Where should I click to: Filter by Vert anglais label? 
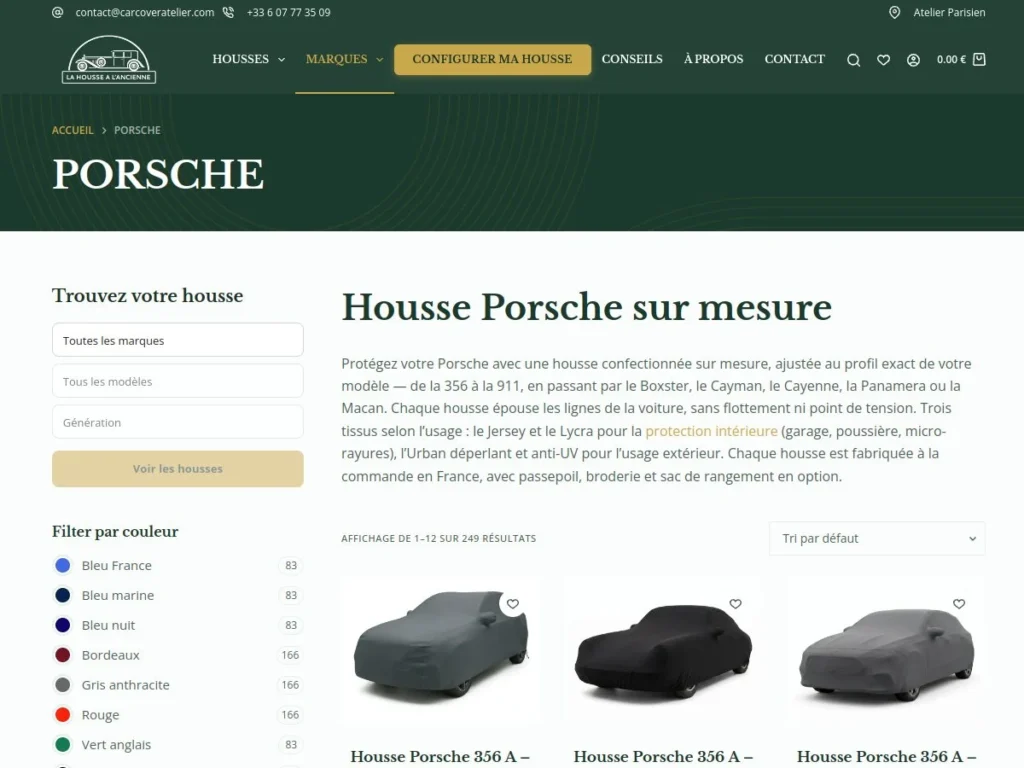click(116, 744)
